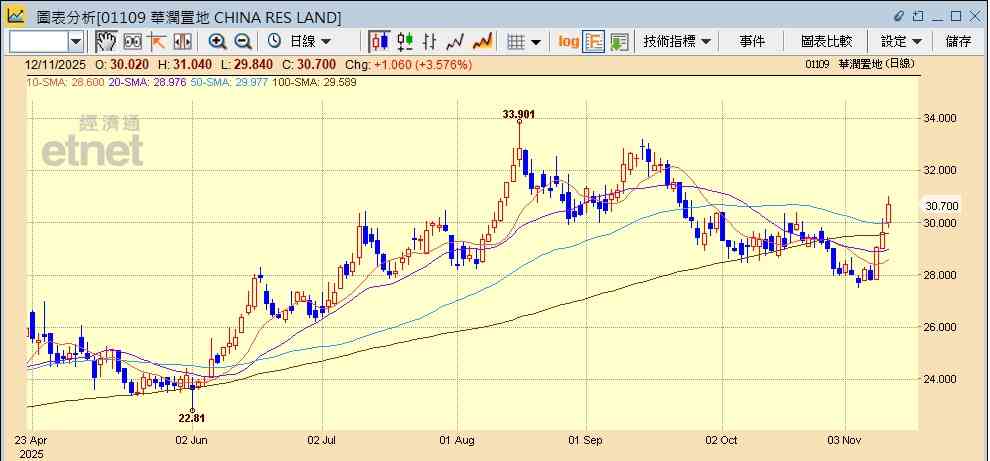The height and width of the screenshot is (461, 990).
Task: Switch to the line chart type
Action: coord(455,42)
